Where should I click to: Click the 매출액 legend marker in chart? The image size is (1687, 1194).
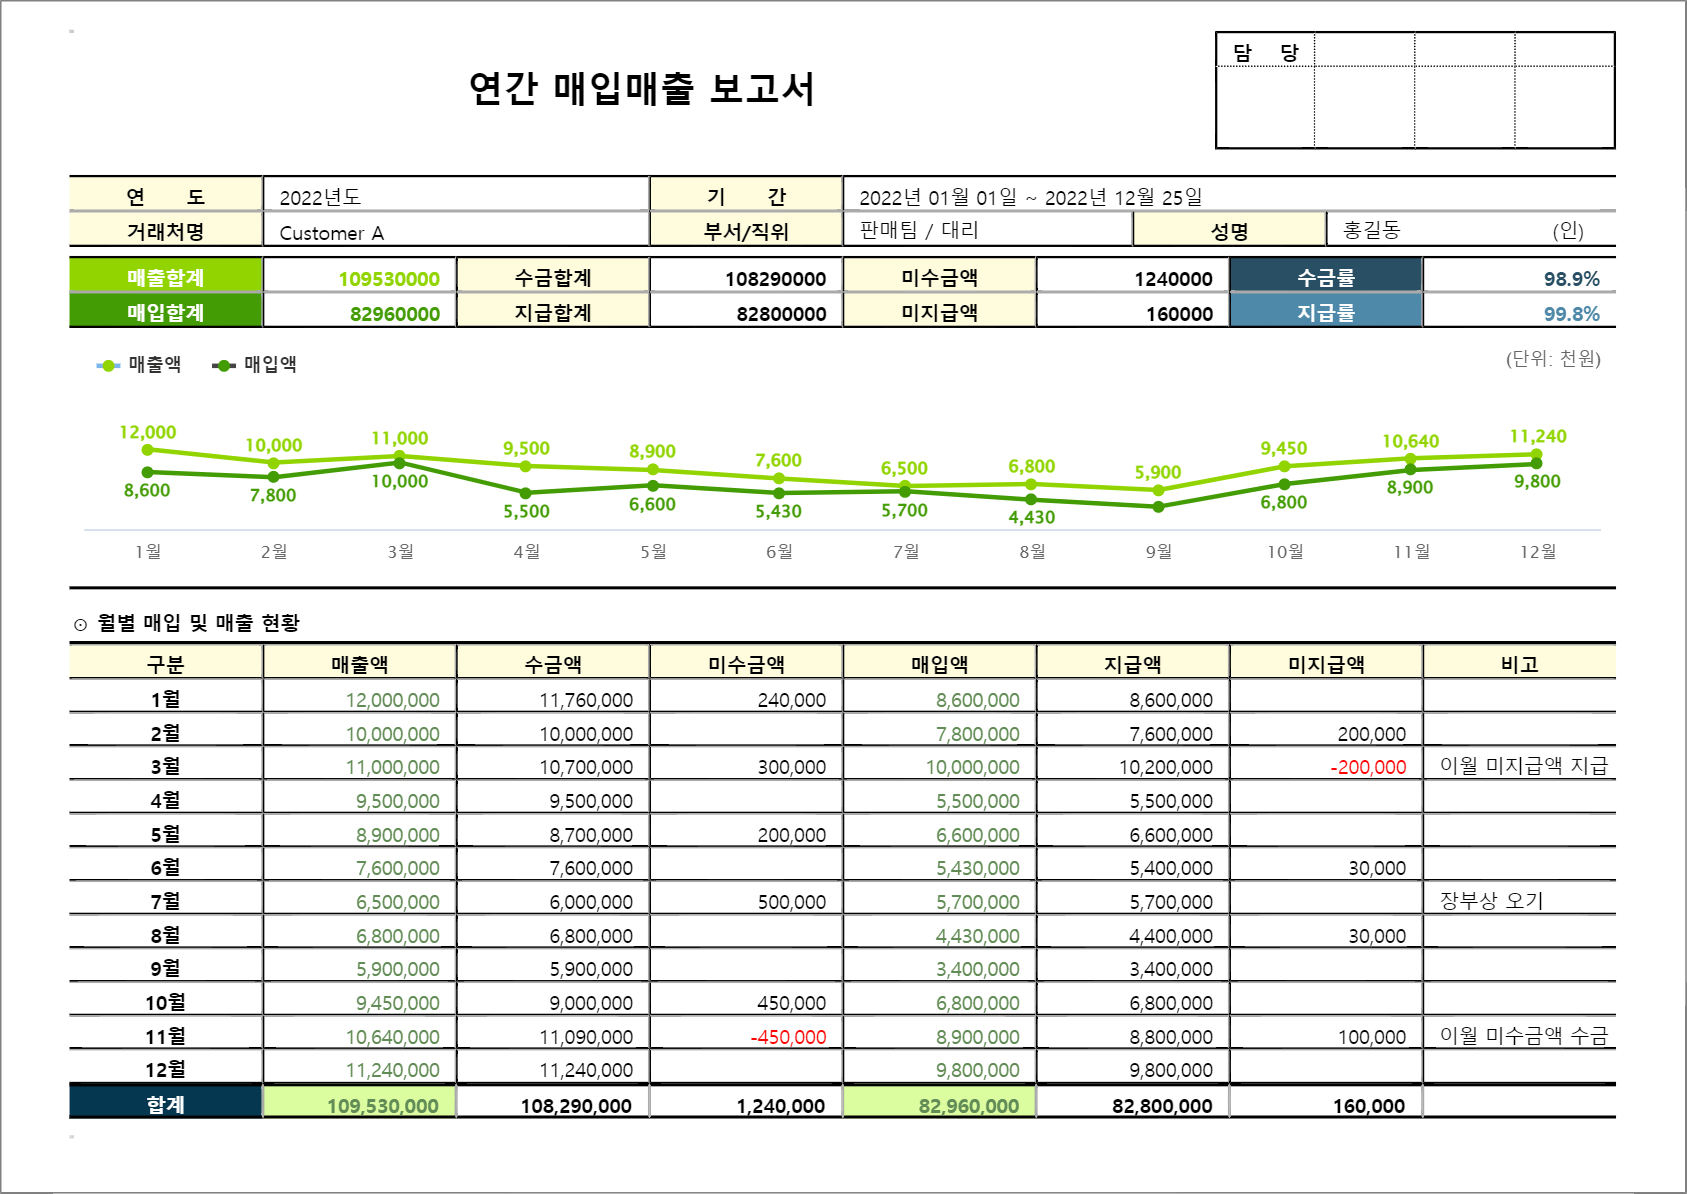click(108, 365)
